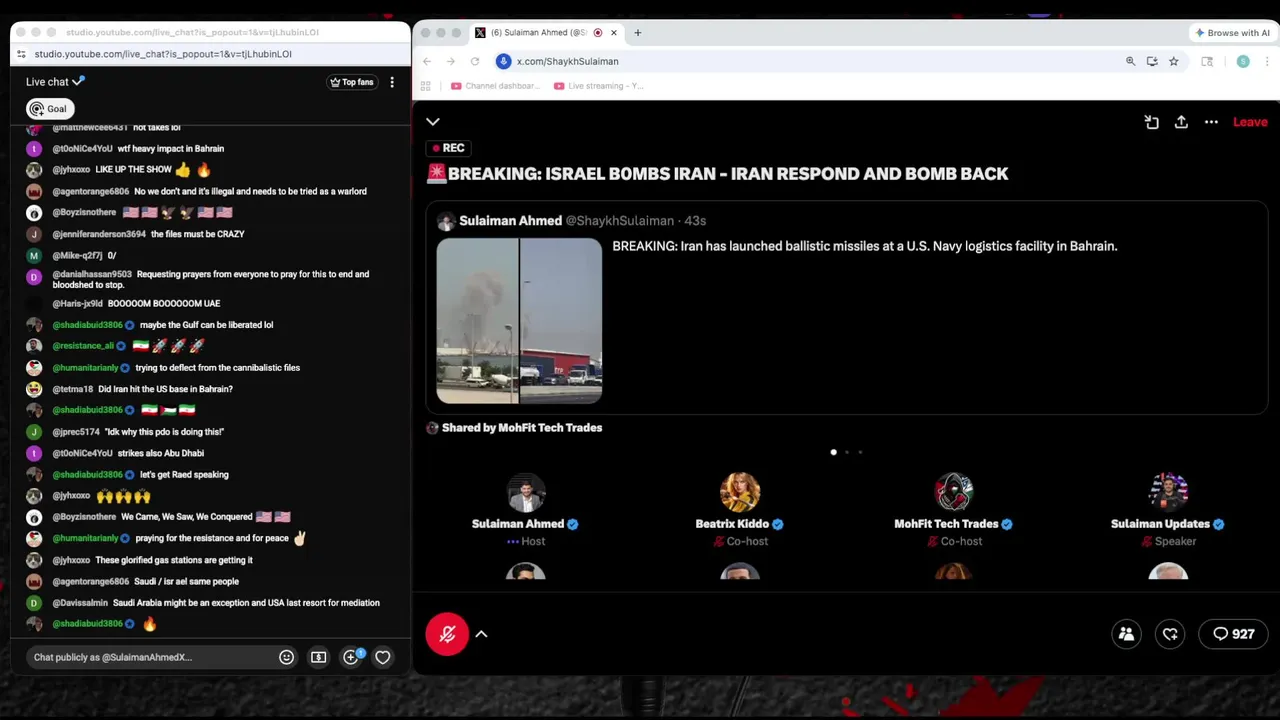Open the share Space upload icon
Image resolution: width=1280 pixels, height=720 pixels.
click(x=1181, y=122)
